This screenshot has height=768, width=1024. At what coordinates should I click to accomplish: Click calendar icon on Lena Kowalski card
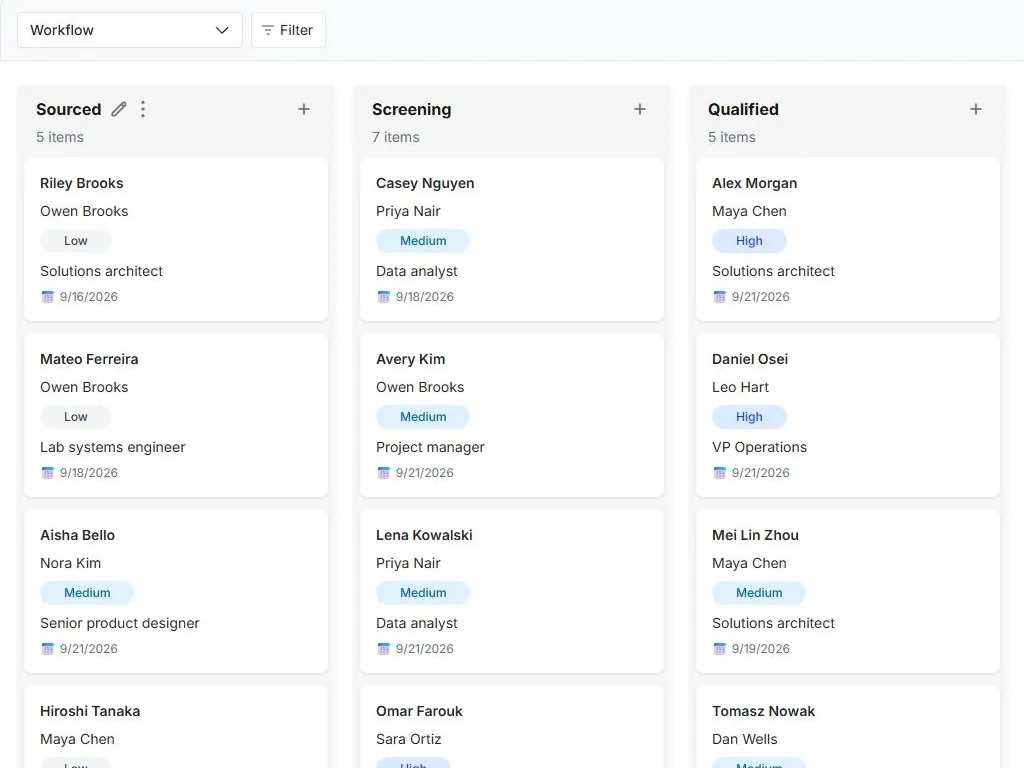point(383,648)
